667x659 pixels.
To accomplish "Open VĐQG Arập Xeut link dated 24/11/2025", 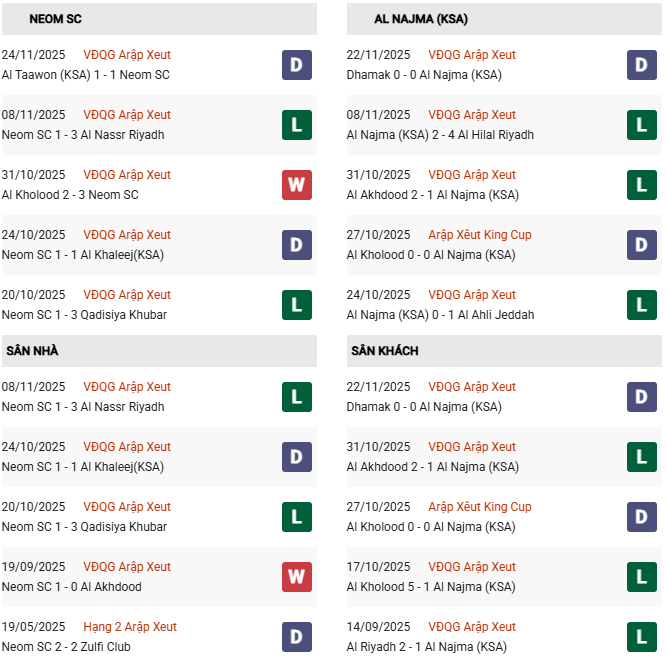I will 127,55.
